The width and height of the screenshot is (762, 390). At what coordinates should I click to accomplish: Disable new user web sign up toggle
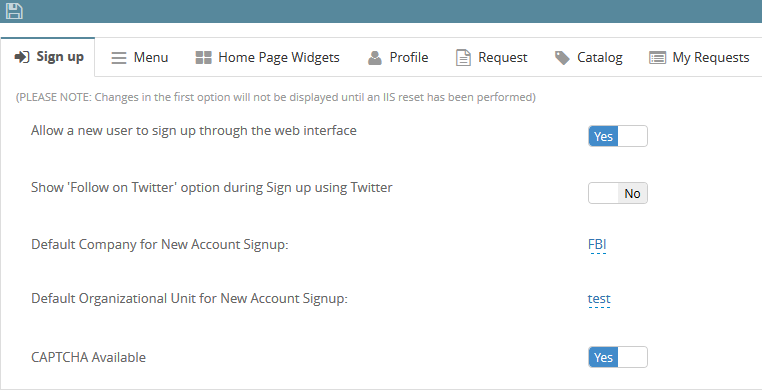click(618, 136)
